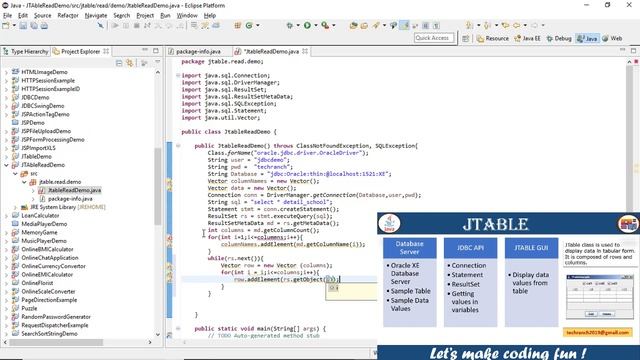Select package-info.java in Project Explorer tree
The height and width of the screenshot is (360, 640).
[x=70, y=199]
